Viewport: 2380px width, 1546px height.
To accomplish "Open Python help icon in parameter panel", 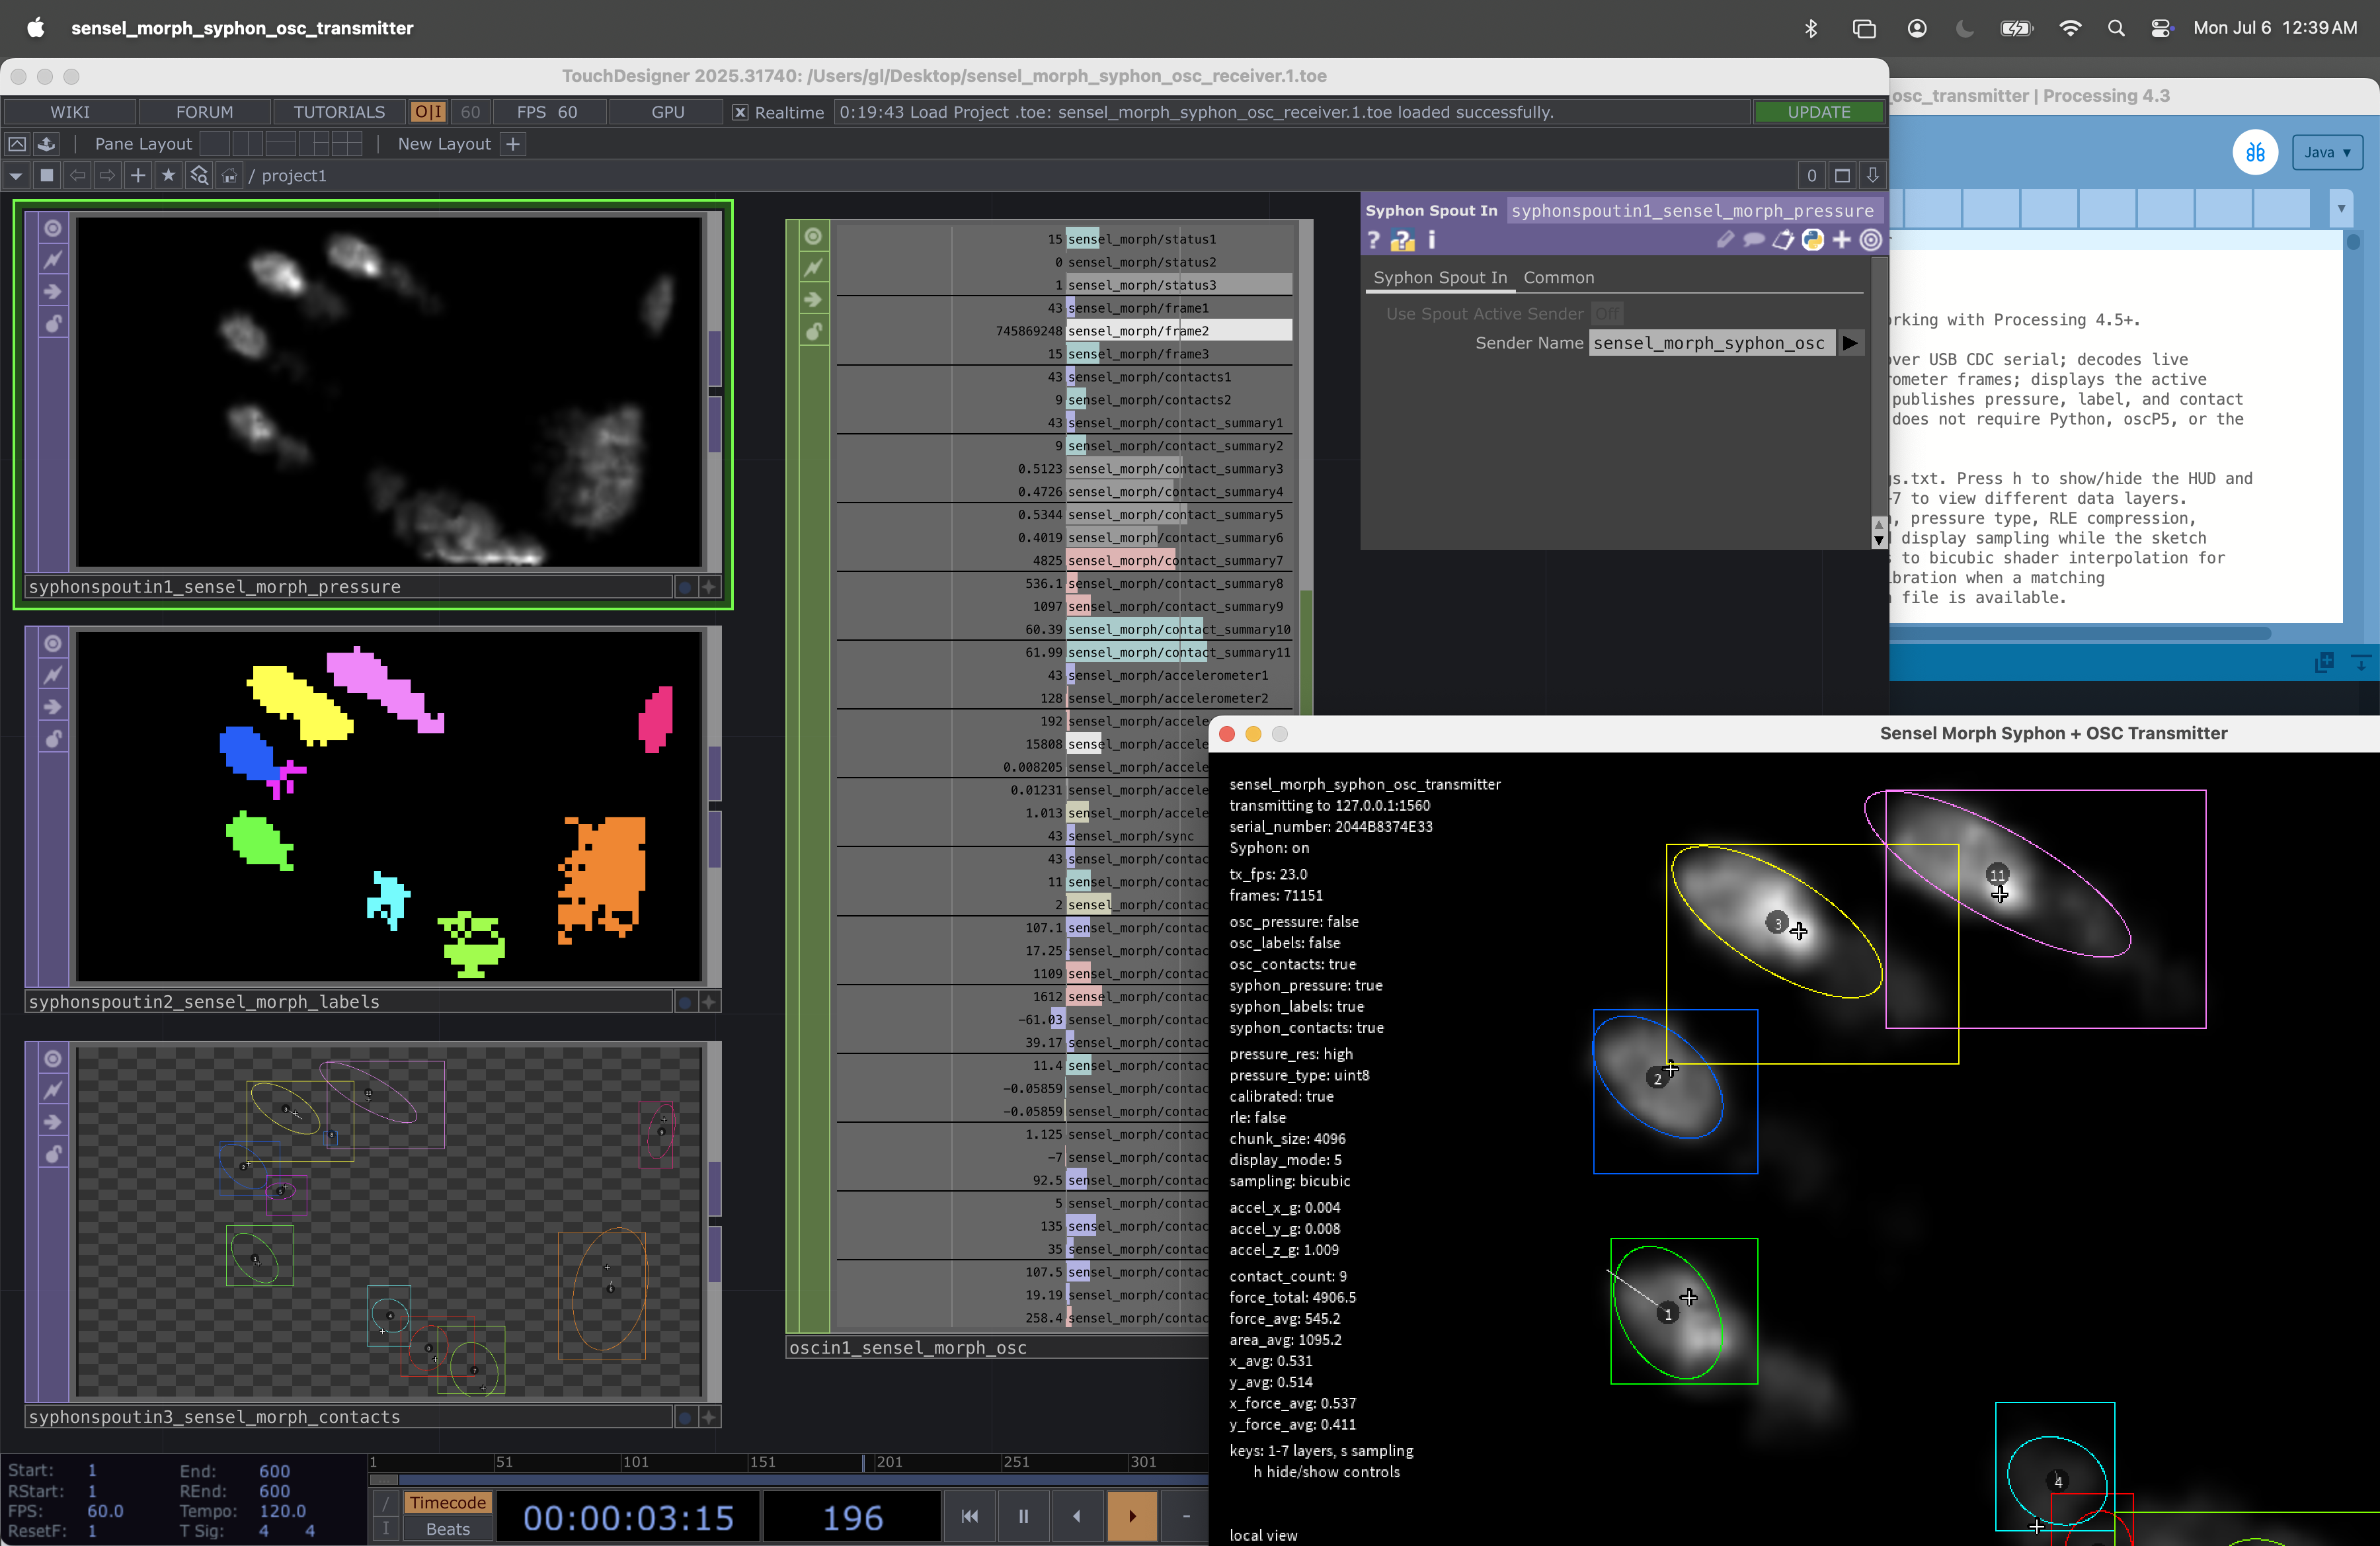I will coord(1402,240).
